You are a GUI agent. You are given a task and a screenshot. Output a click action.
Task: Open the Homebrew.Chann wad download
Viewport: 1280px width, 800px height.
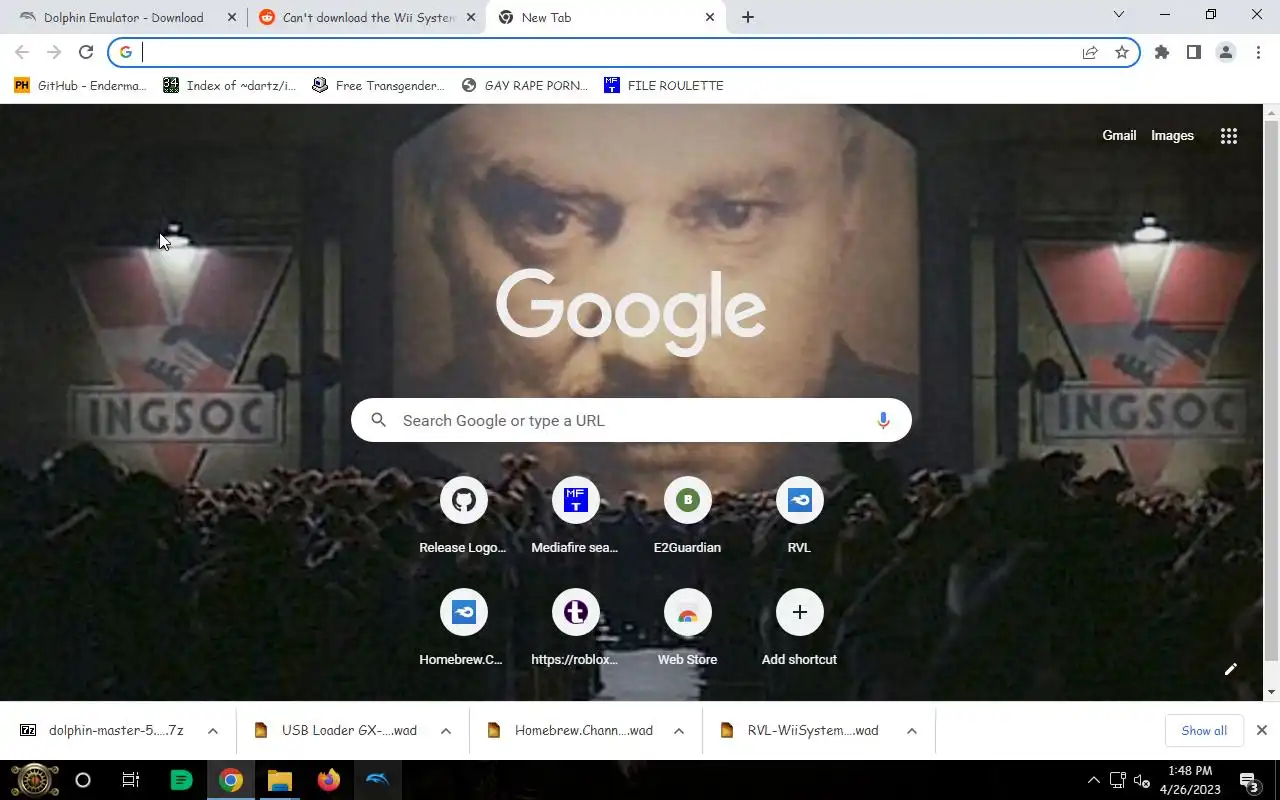(x=570, y=731)
